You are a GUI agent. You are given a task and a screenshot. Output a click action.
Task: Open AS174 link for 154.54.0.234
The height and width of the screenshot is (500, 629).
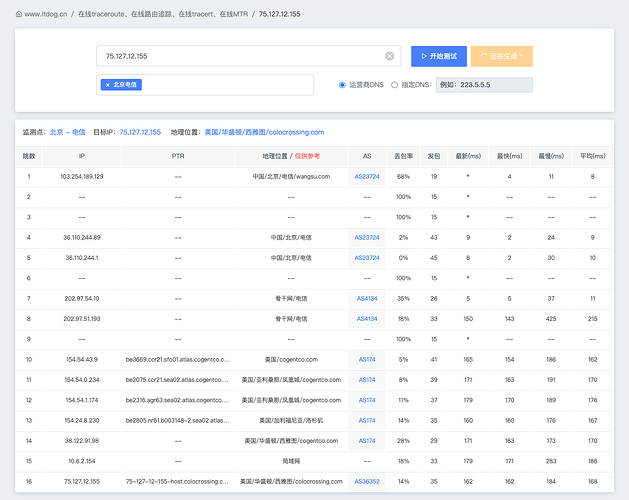click(367, 380)
